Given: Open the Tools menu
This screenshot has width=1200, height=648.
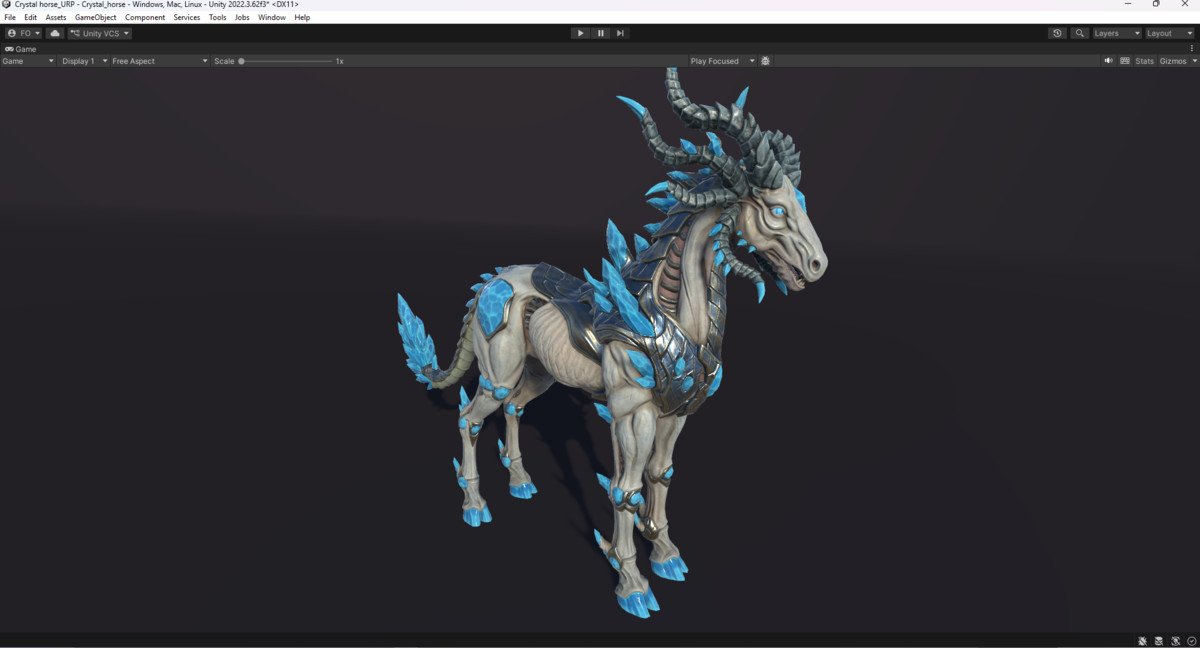Looking at the screenshot, I should tap(218, 17).
